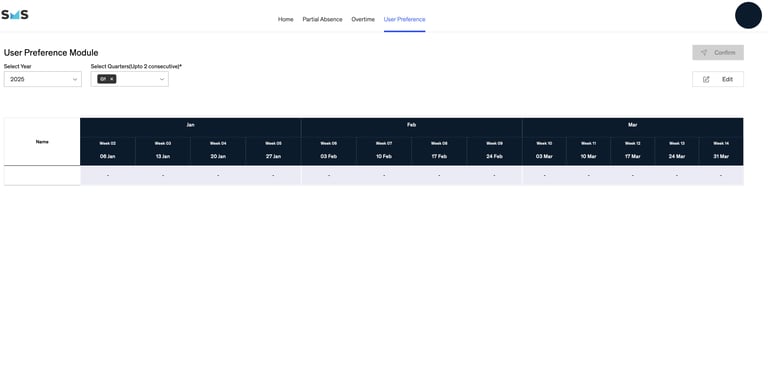Image resolution: width=768 pixels, height=376 pixels.
Task: Click the Confirm button
Action: coord(718,52)
